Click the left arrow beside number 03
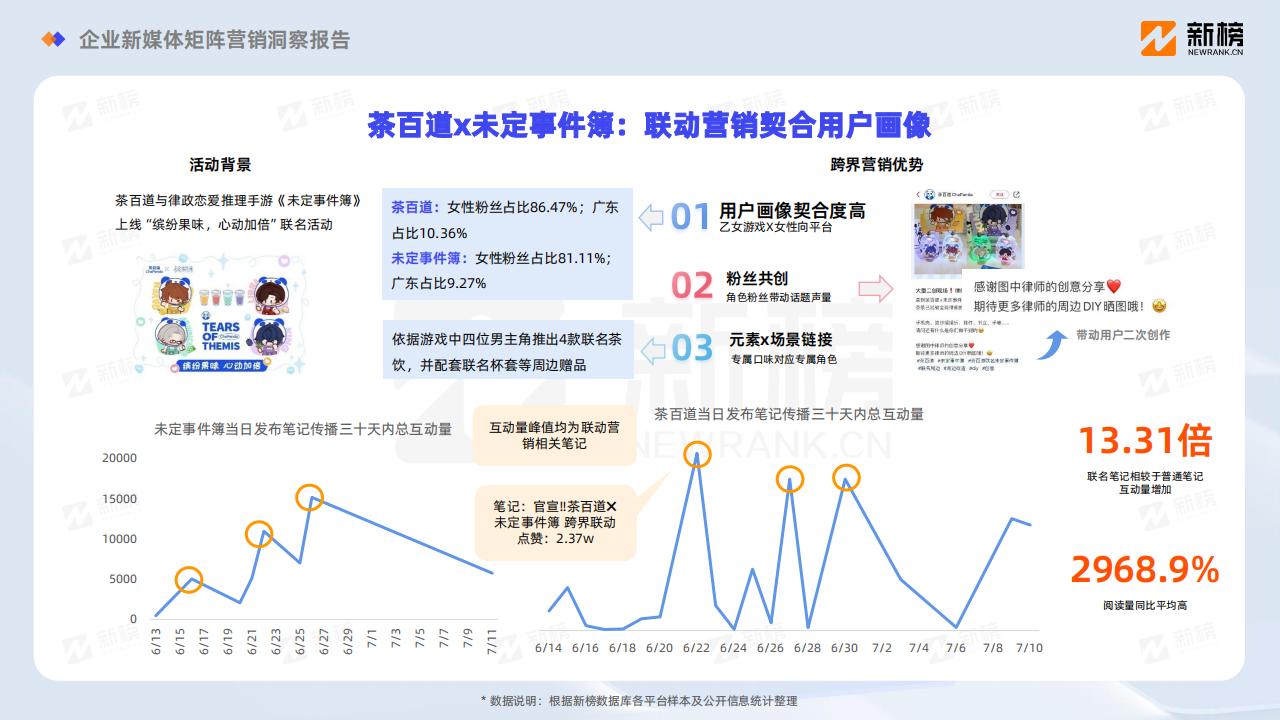Viewport: 1280px width, 720px height. coord(651,349)
